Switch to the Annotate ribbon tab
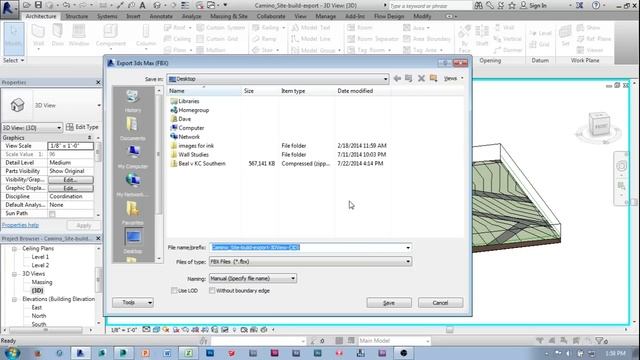Viewport: 640px width, 360px height. tap(161, 16)
